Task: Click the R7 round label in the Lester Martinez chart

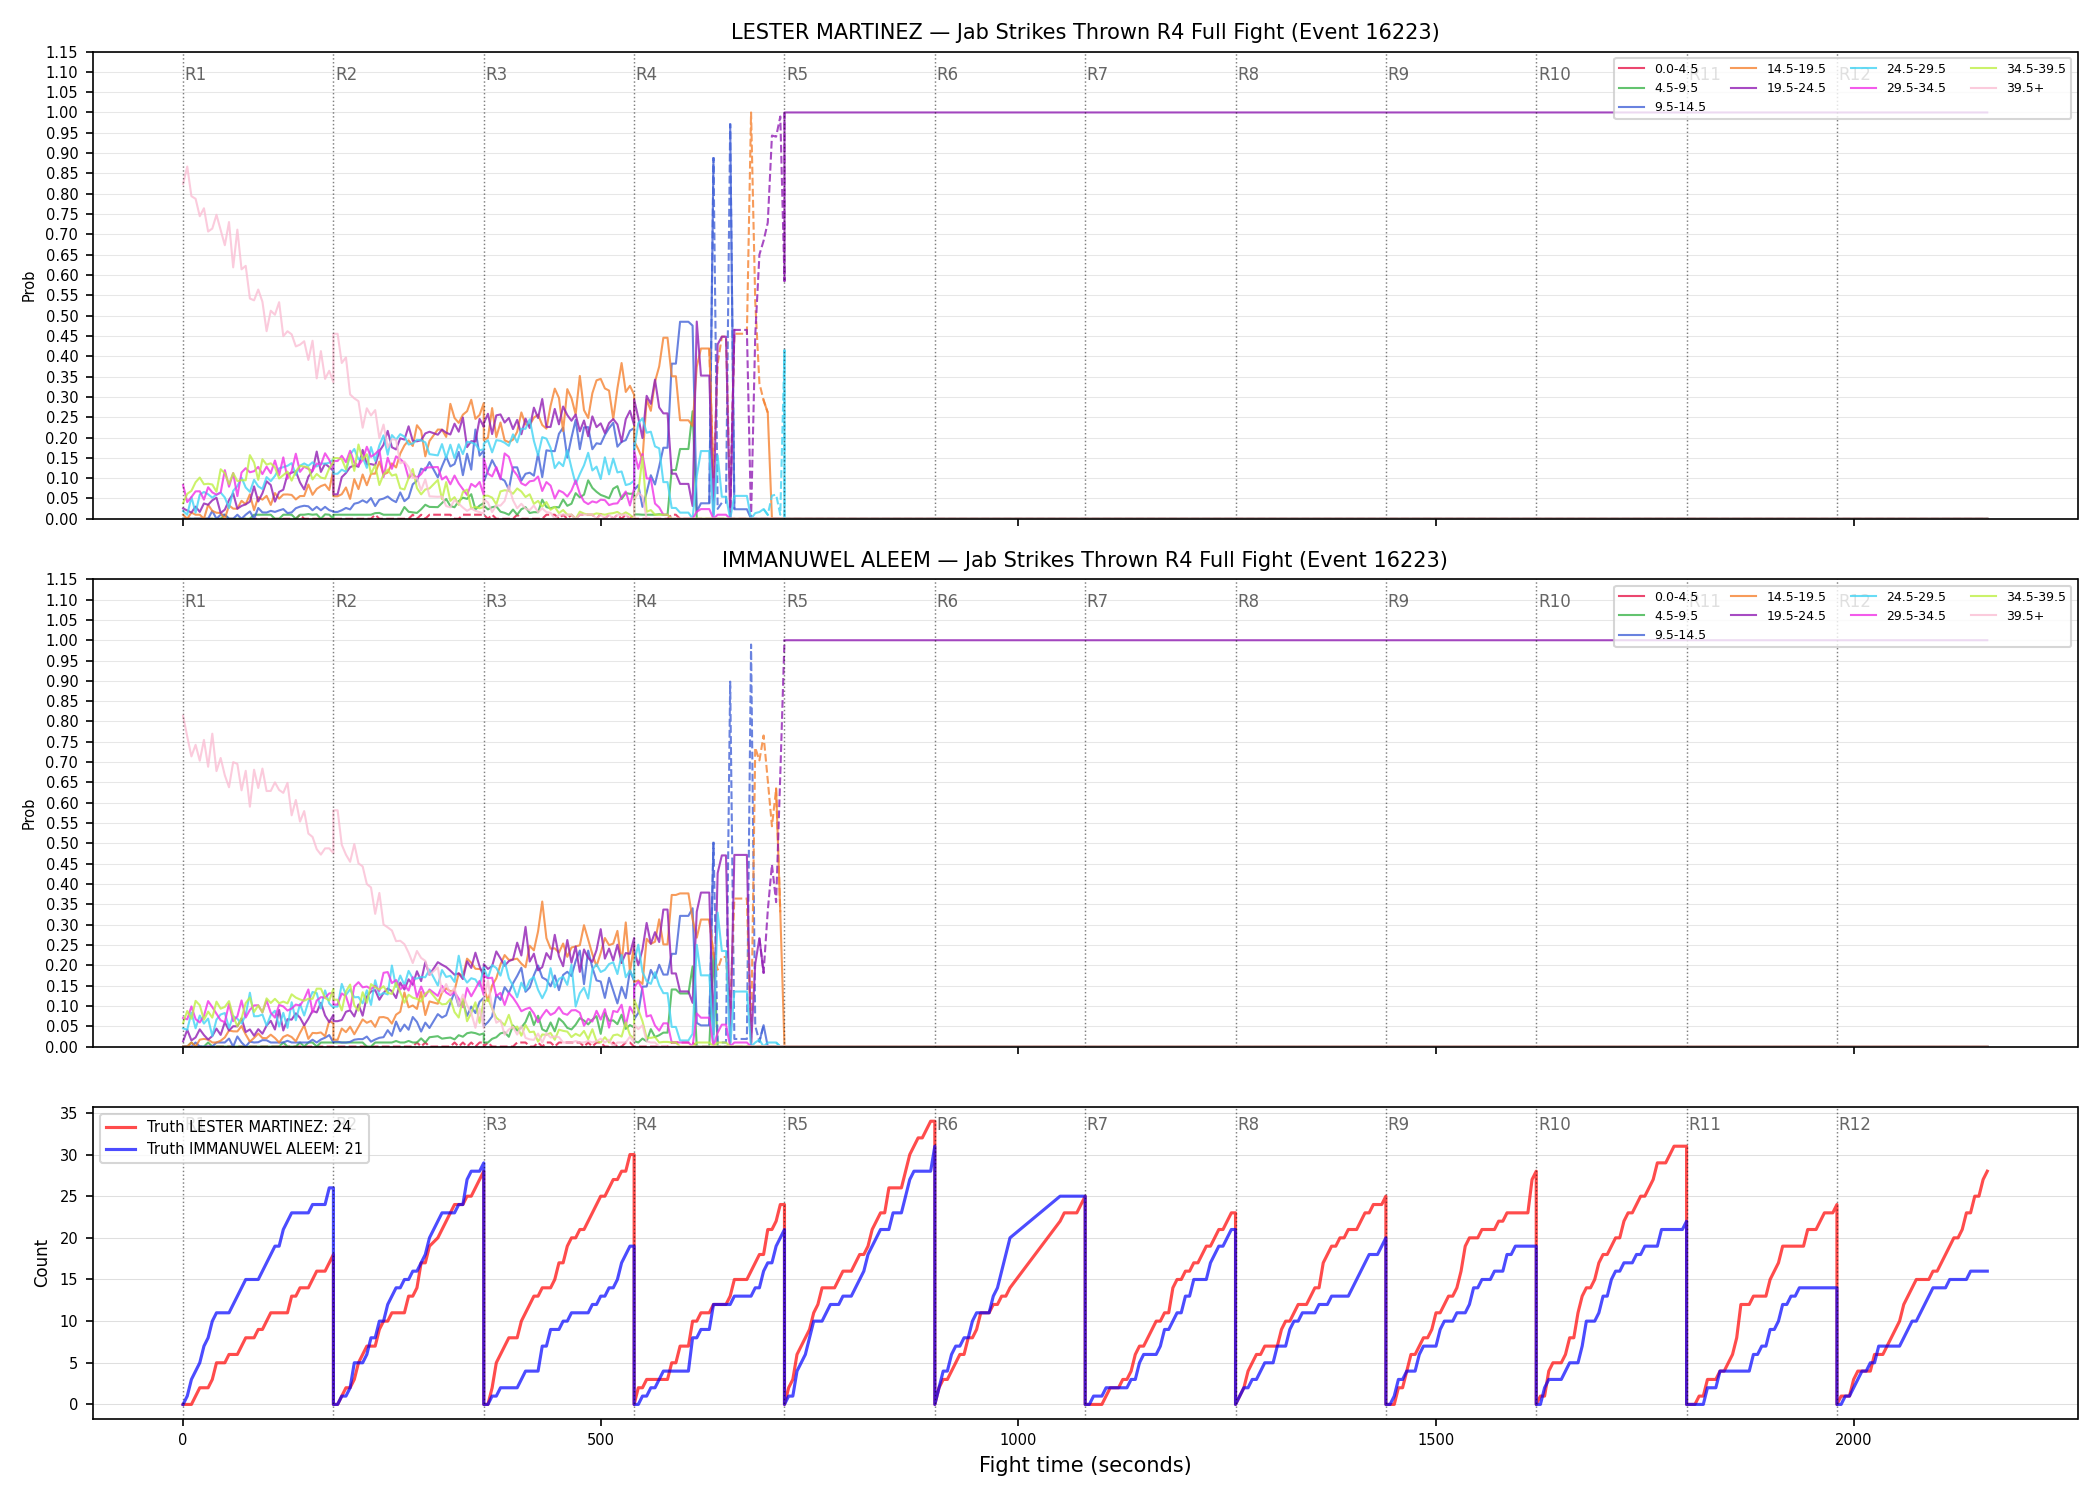Action: (x=1098, y=74)
